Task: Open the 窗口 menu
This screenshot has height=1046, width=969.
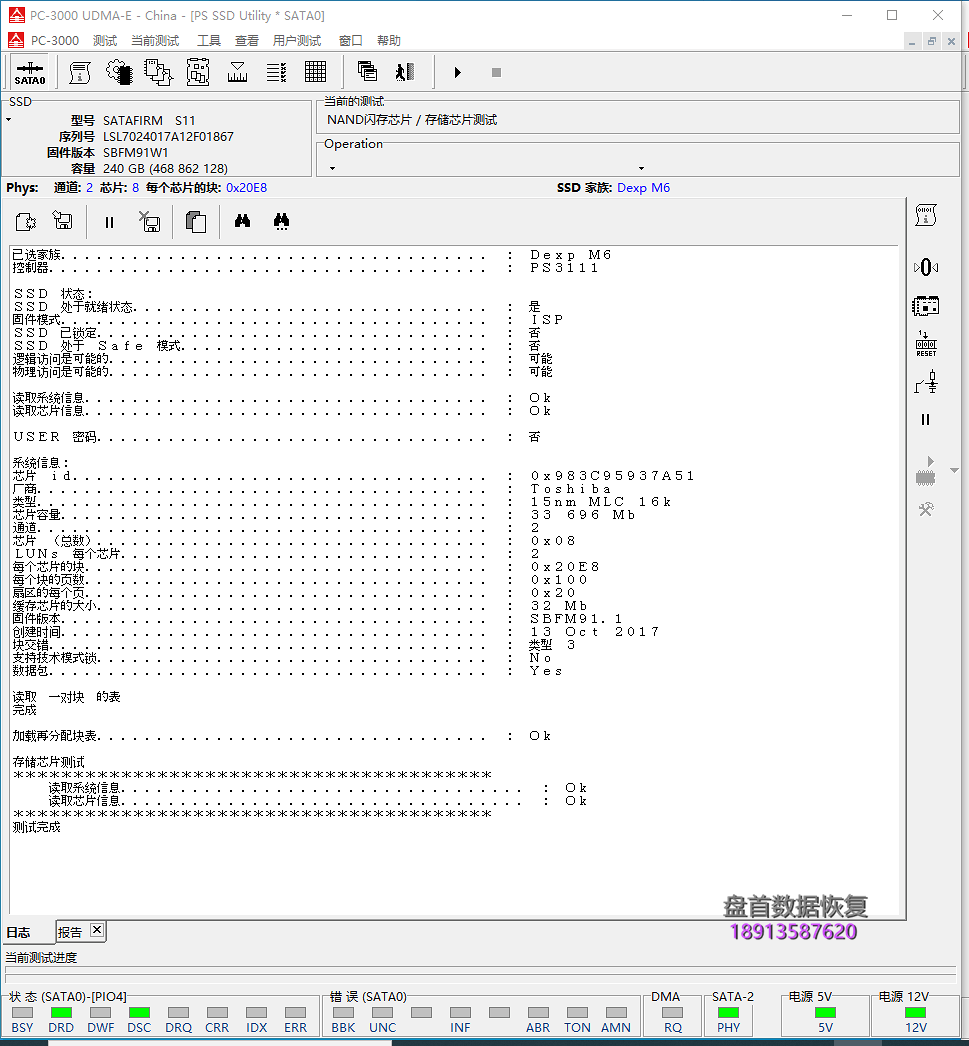Action: tap(351, 41)
